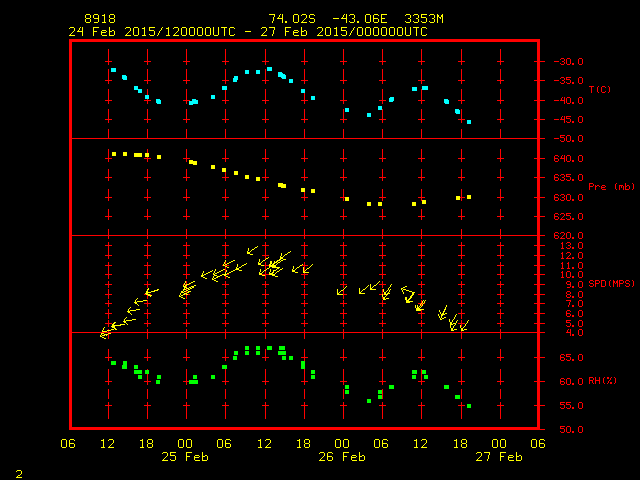The width and height of the screenshot is (640, 480).
Task: Click the 'T(C)' temperature axis label
Action: pos(600,89)
